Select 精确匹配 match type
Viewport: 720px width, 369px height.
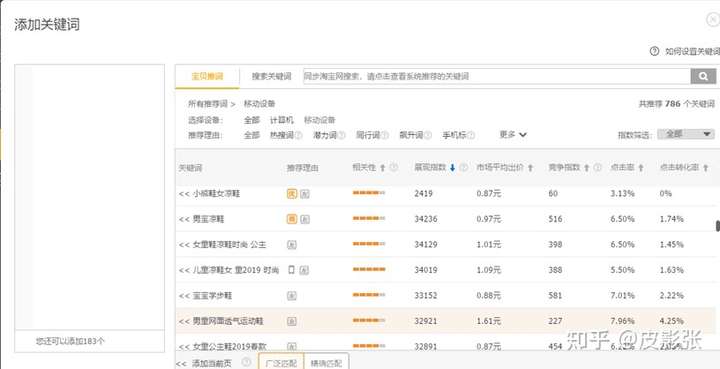pos(326,363)
